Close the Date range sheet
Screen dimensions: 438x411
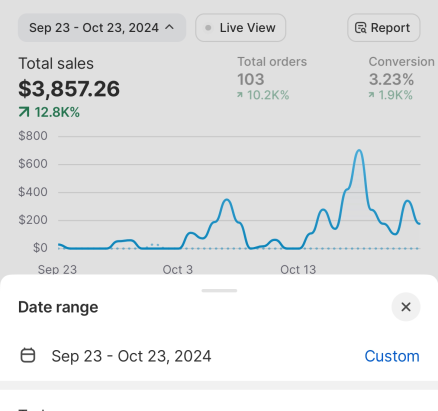coord(406,307)
